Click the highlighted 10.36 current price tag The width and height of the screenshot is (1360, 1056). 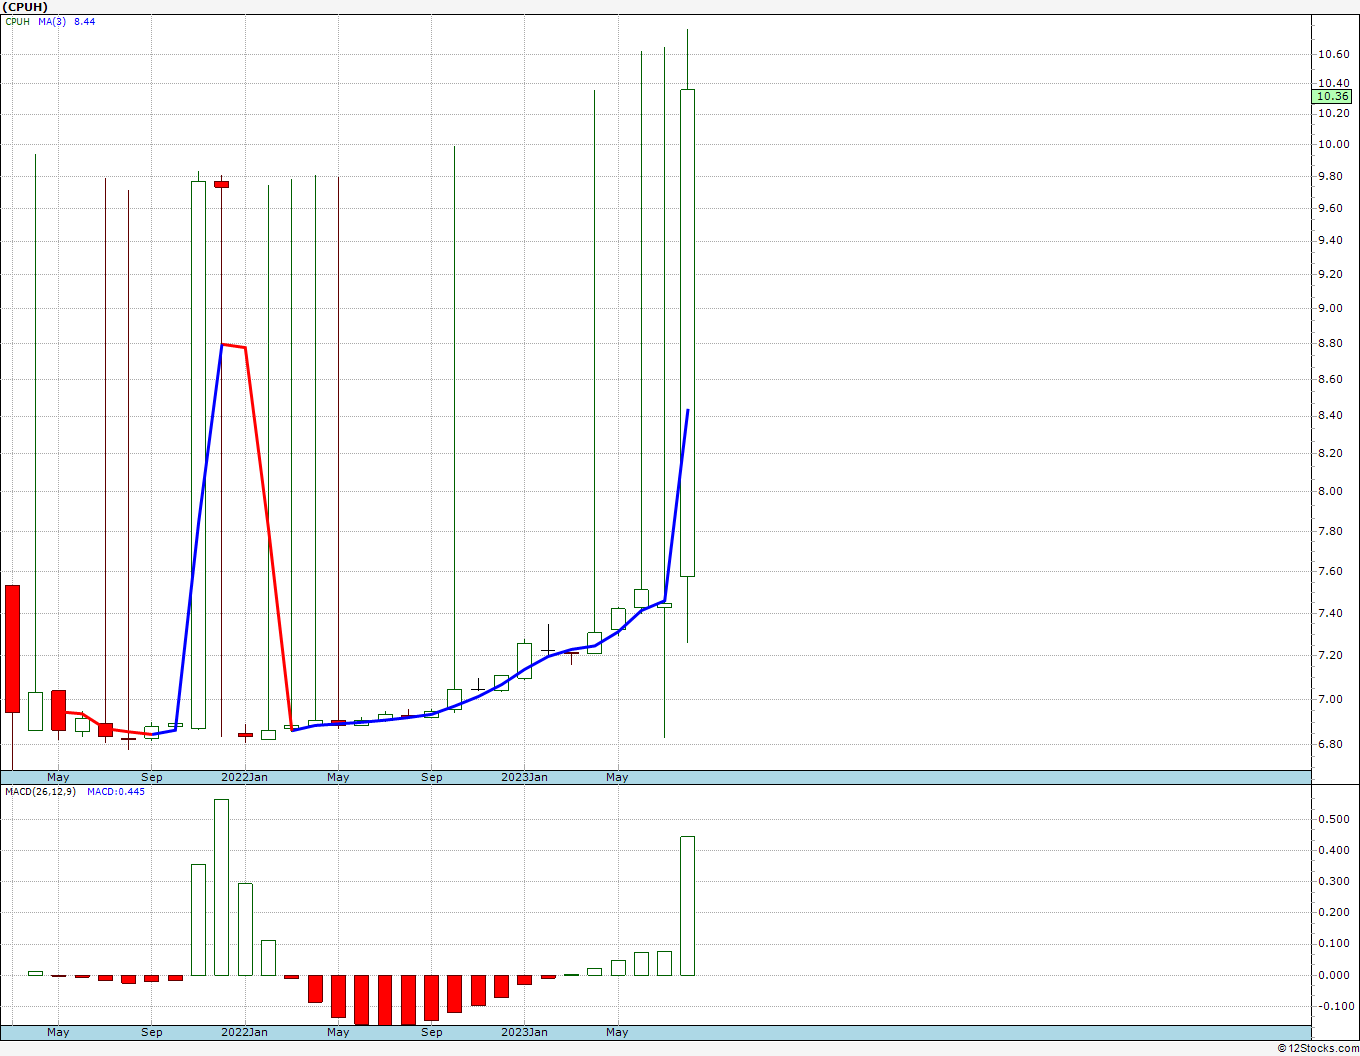1332,97
